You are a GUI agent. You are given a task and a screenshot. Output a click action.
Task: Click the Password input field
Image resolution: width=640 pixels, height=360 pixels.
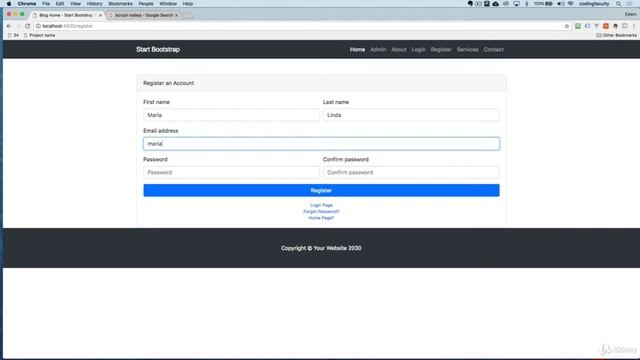231,172
